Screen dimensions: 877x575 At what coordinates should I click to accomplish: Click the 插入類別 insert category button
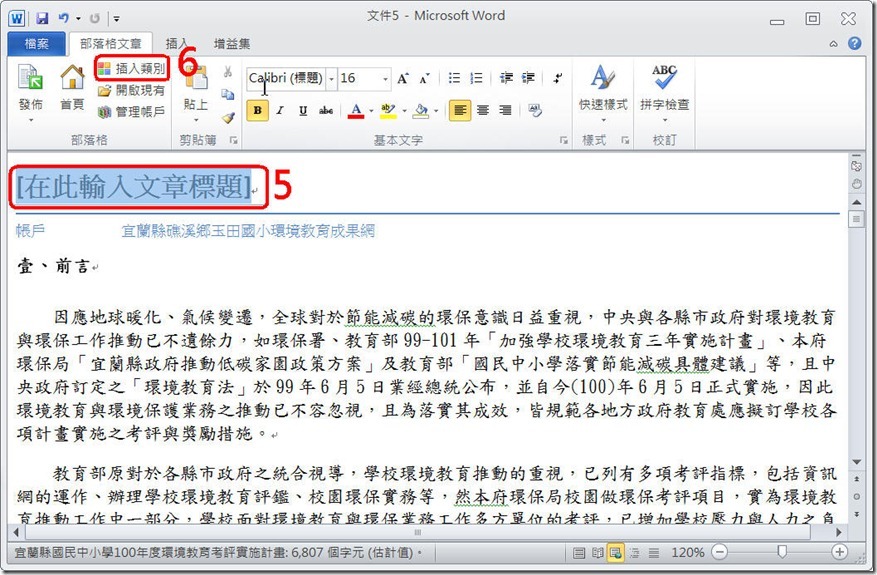131,68
